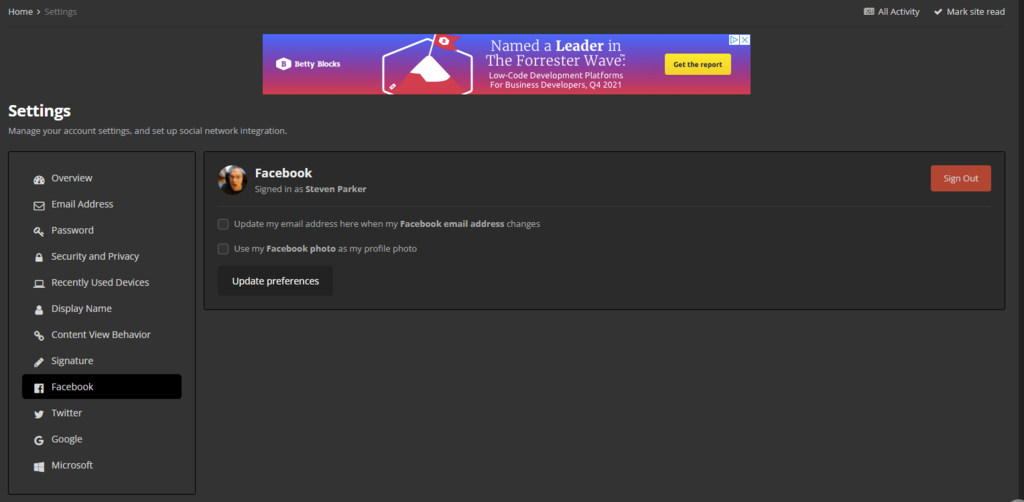The image size is (1024, 502).
Task: Select the Facebook settings tab
Action: pyautogui.click(x=102, y=387)
